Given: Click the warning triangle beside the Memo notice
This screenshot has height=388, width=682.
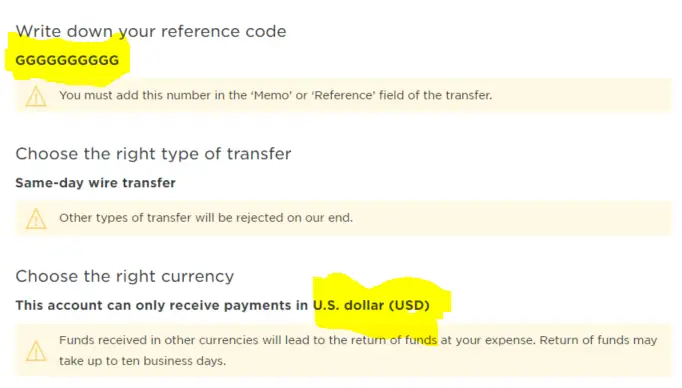Looking at the screenshot, I should [x=36, y=96].
